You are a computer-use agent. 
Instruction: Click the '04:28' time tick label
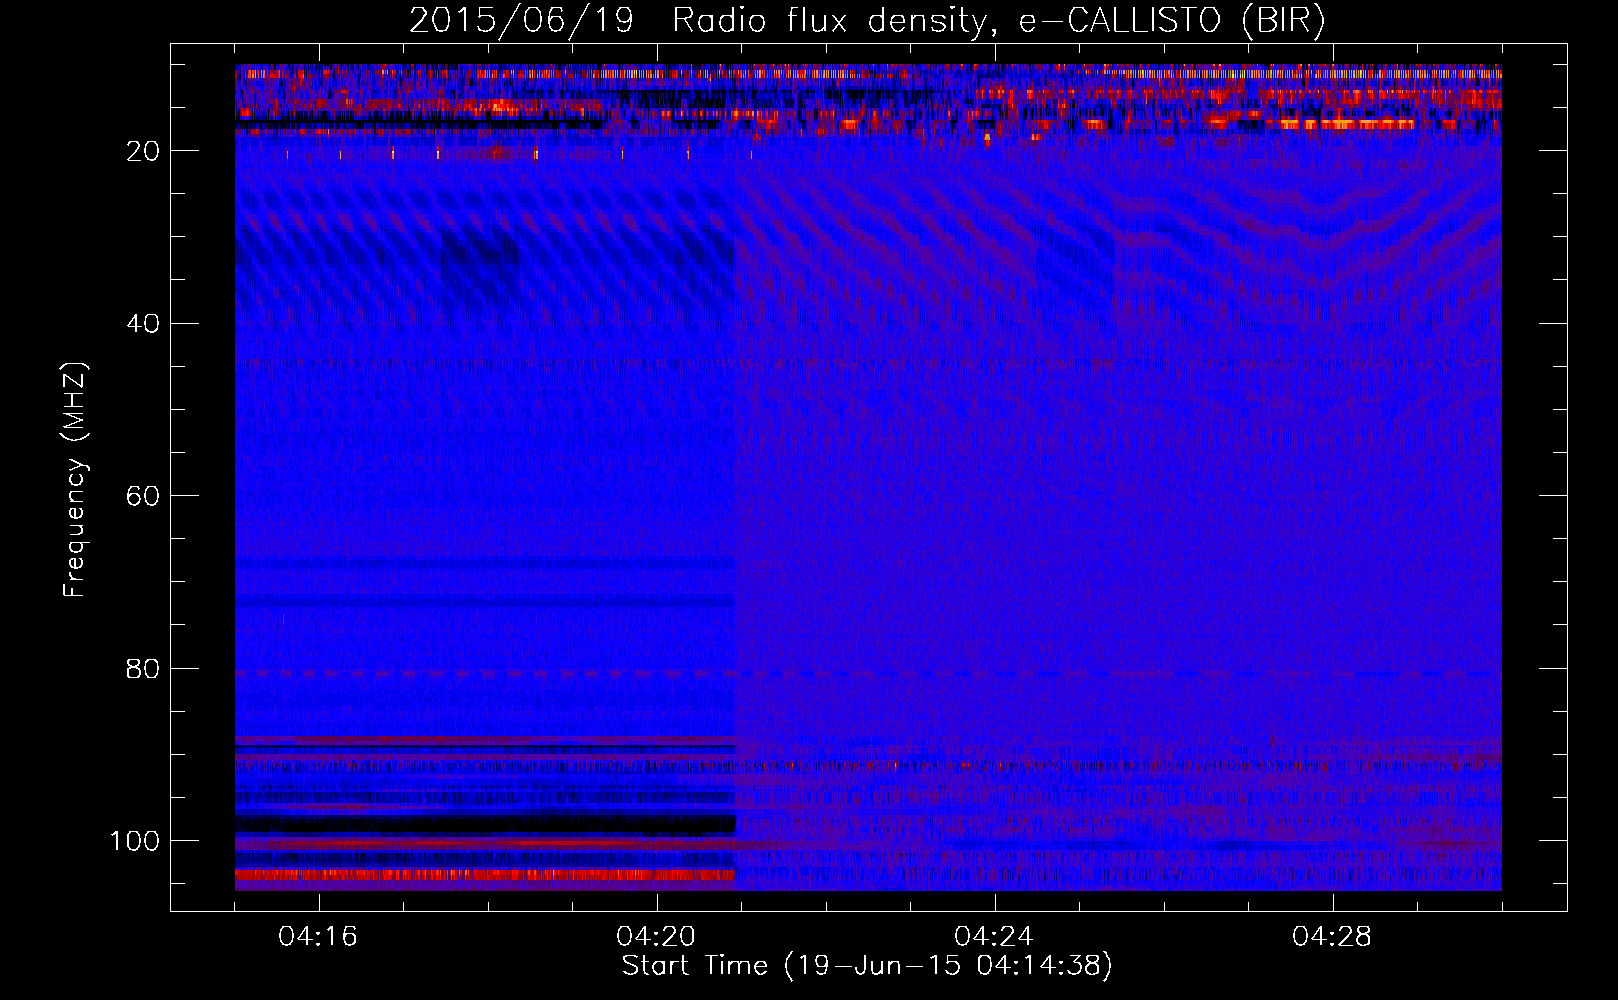1332,937
